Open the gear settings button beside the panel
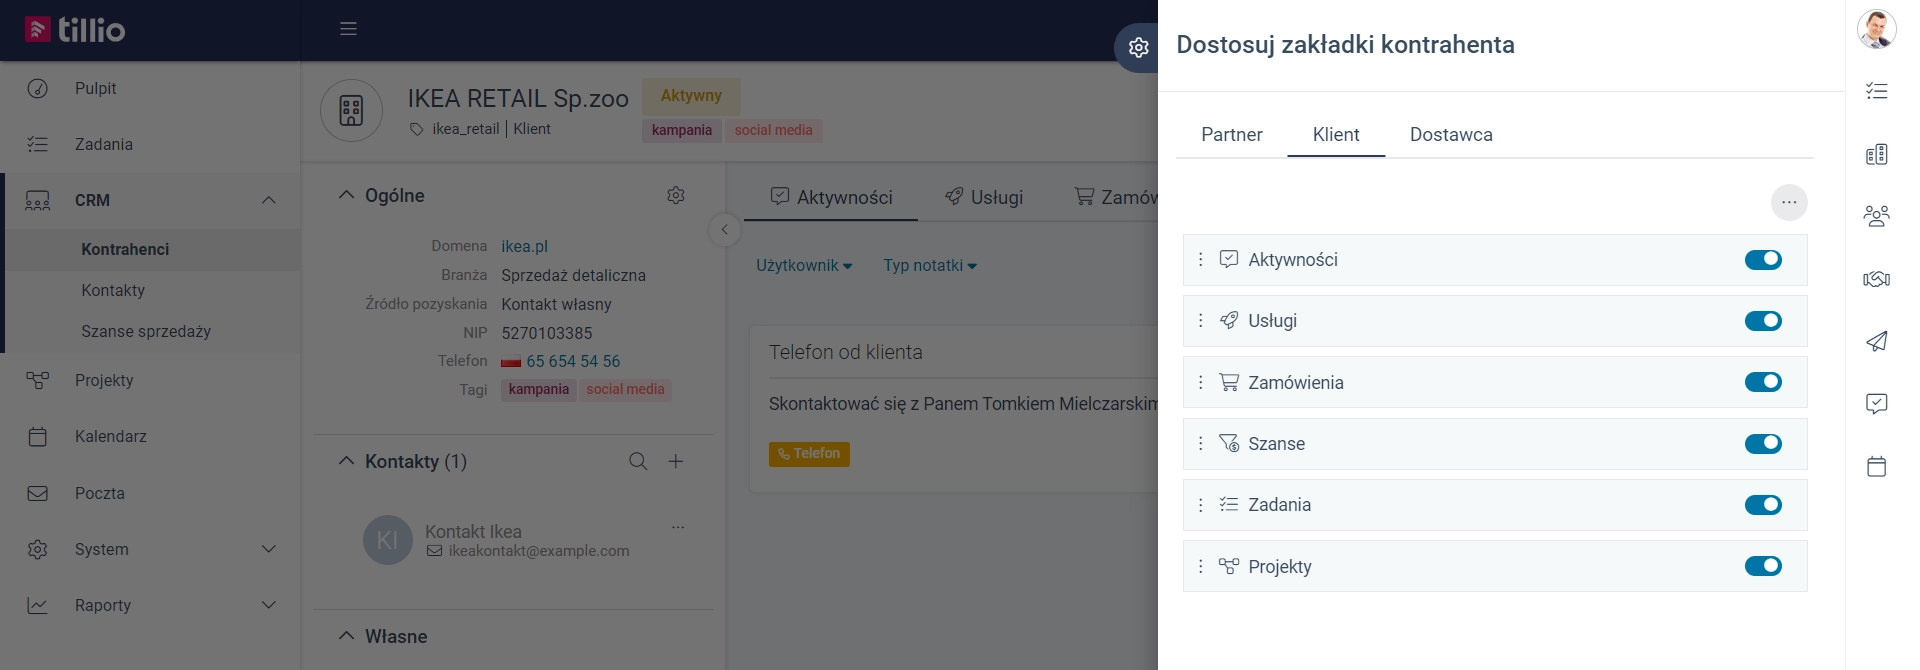The width and height of the screenshot is (1920, 670). [1138, 47]
